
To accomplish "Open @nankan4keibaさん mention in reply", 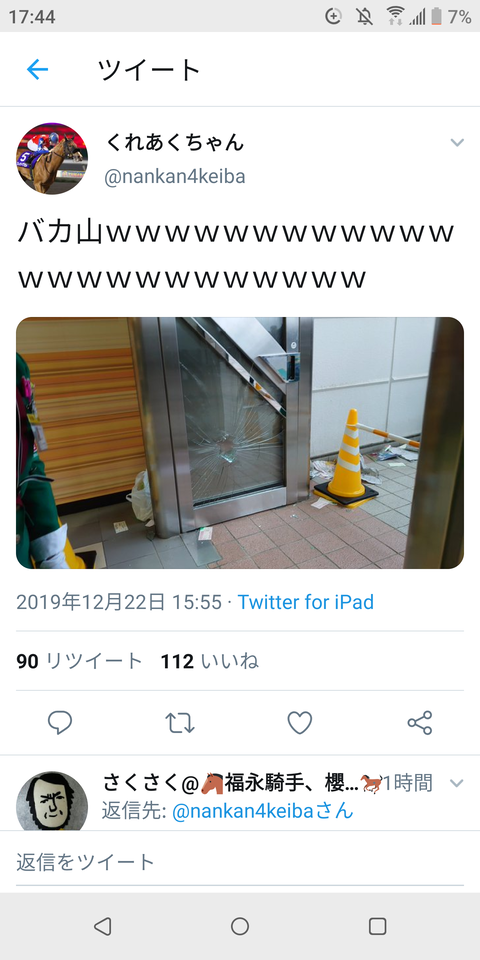I will click(263, 811).
